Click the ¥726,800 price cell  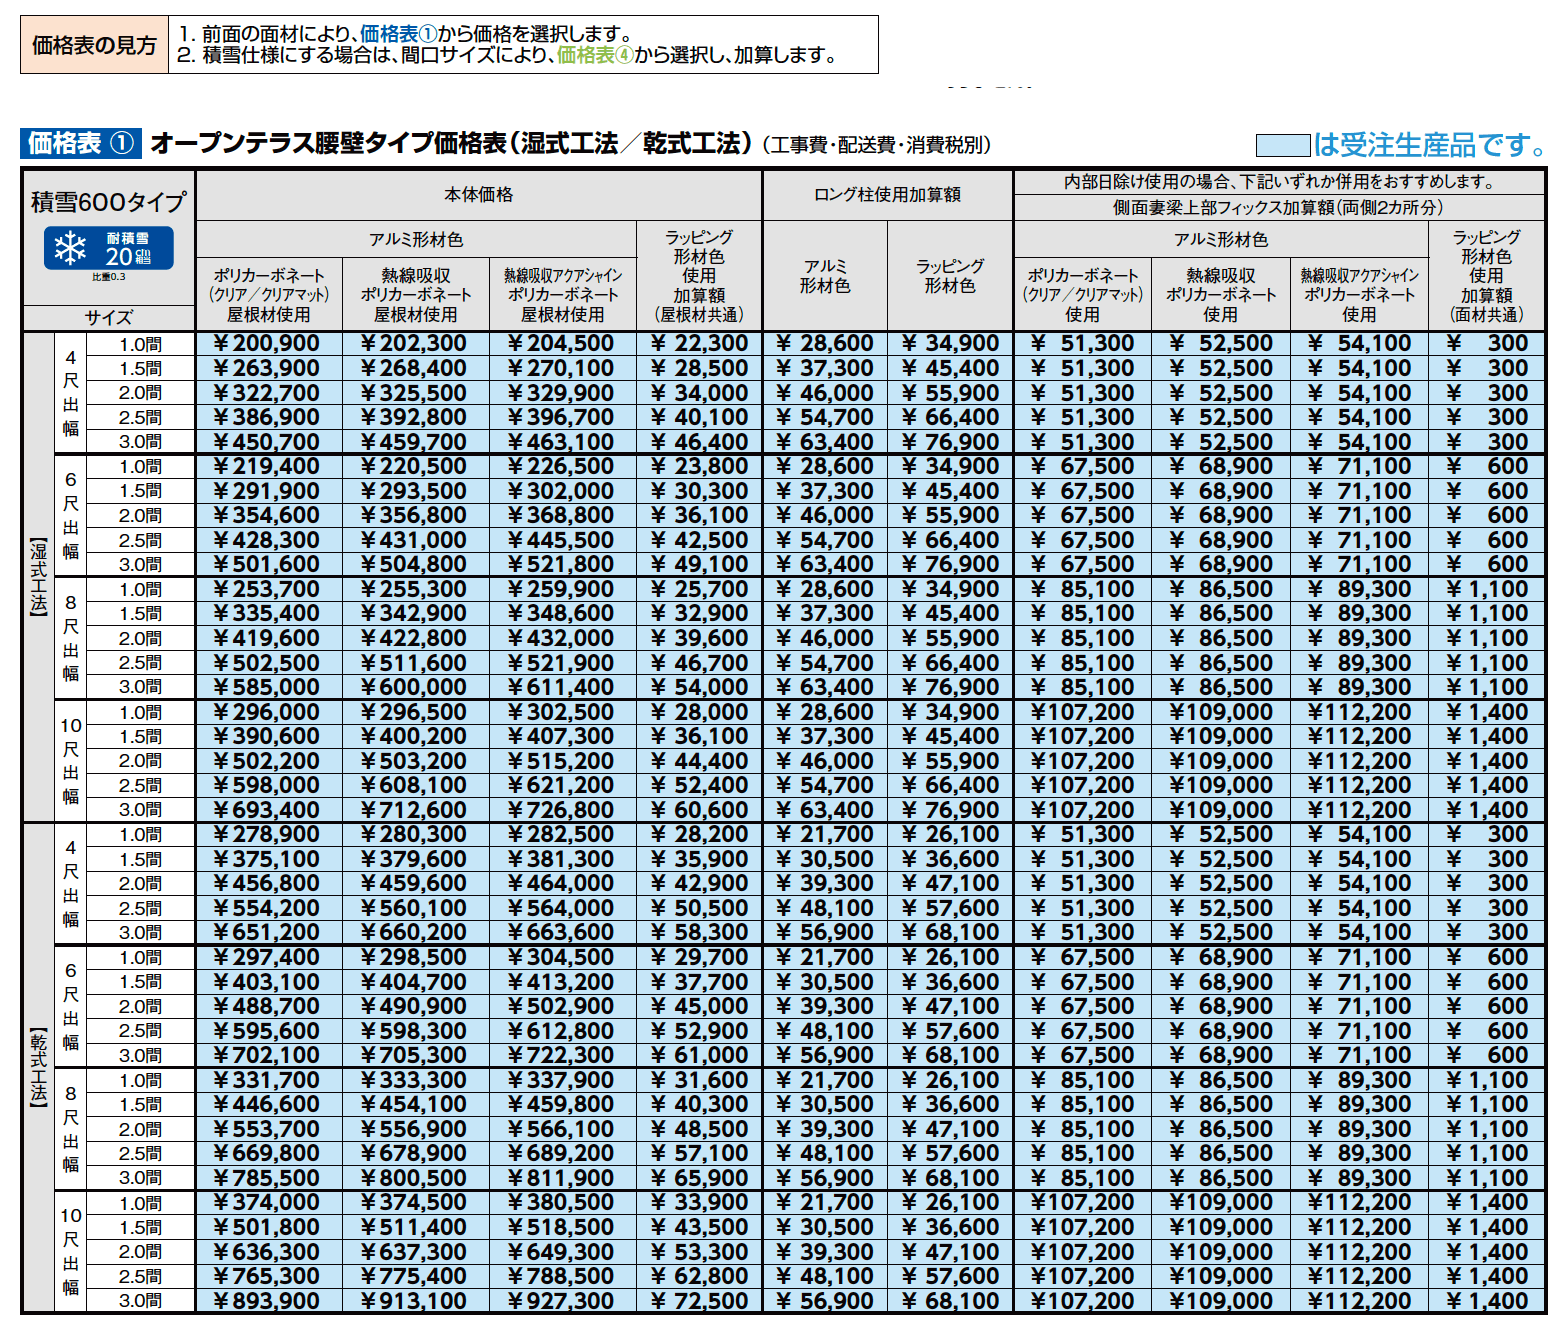pyautogui.click(x=562, y=810)
